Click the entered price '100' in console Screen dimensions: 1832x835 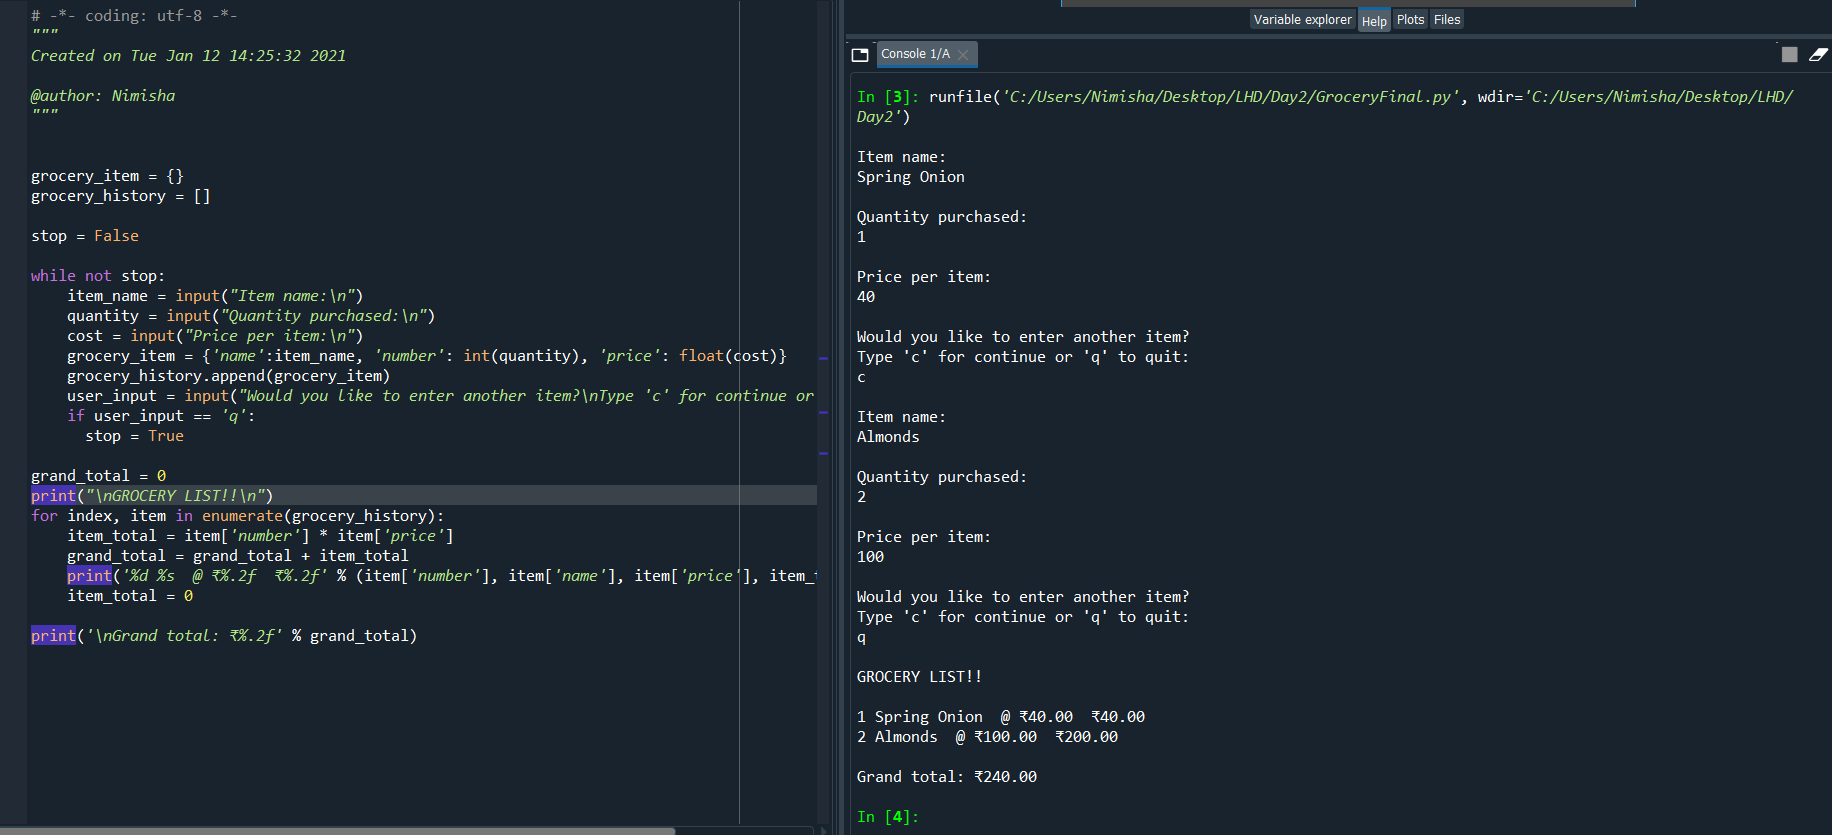coord(870,557)
